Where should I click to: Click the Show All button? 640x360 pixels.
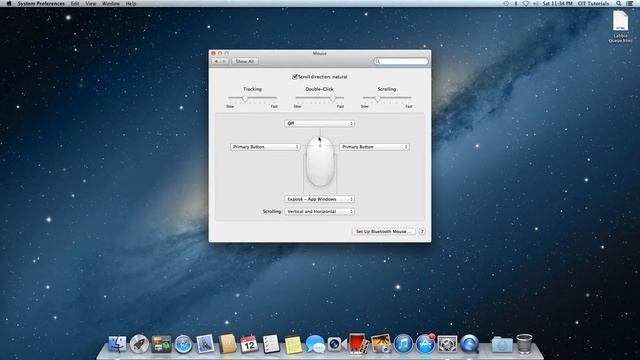(x=245, y=61)
